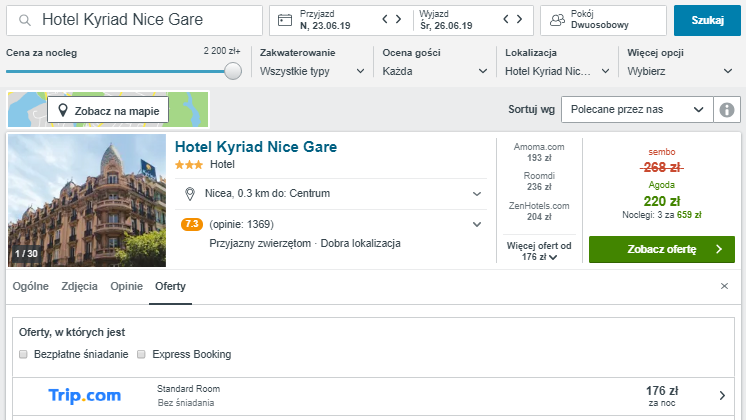
Task: Click the Szukaj search button
Action: [707, 20]
